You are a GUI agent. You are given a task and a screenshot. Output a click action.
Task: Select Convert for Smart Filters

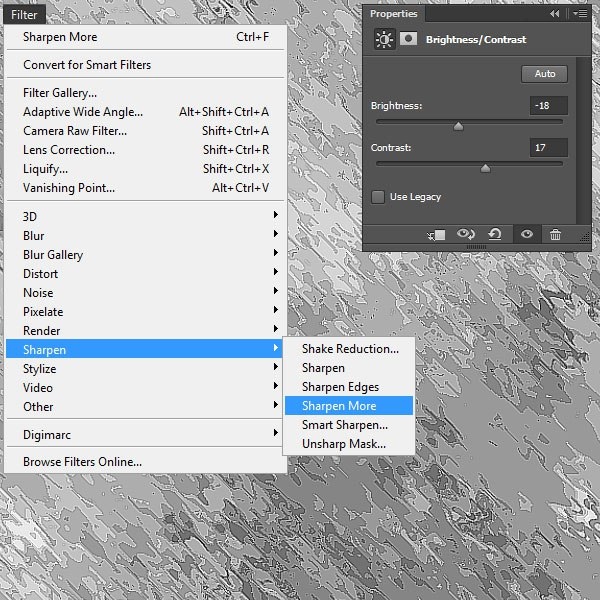tap(145, 65)
